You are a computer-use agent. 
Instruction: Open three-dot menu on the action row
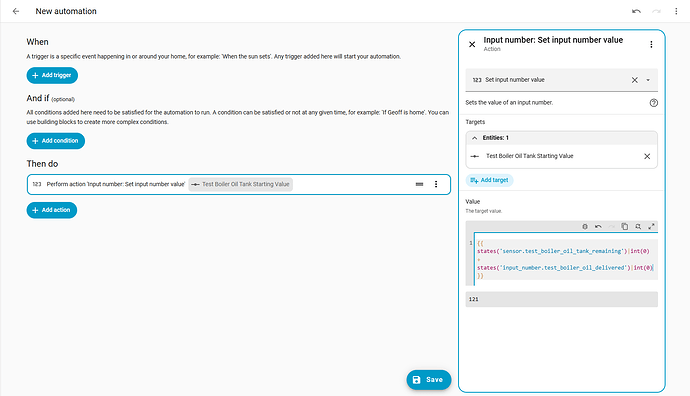tap(436, 184)
